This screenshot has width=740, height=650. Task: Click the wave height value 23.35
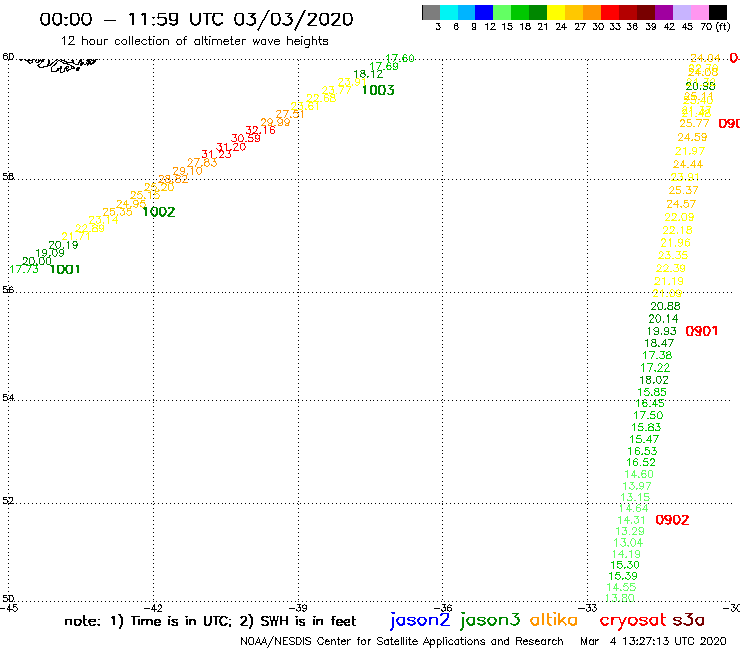coord(673,255)
